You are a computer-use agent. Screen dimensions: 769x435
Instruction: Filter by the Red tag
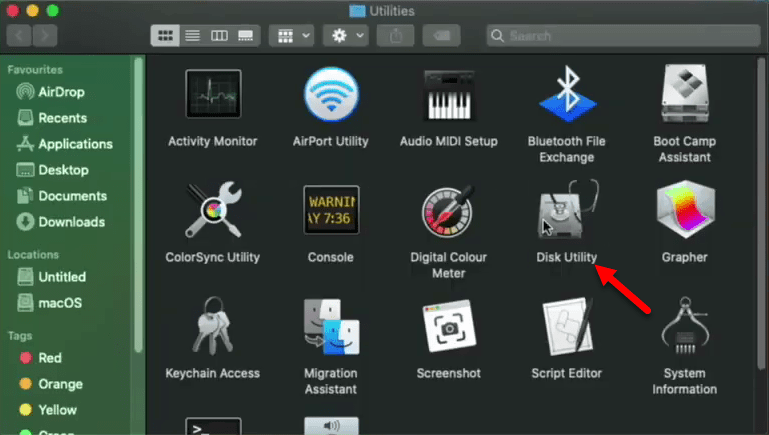[40, 358]
